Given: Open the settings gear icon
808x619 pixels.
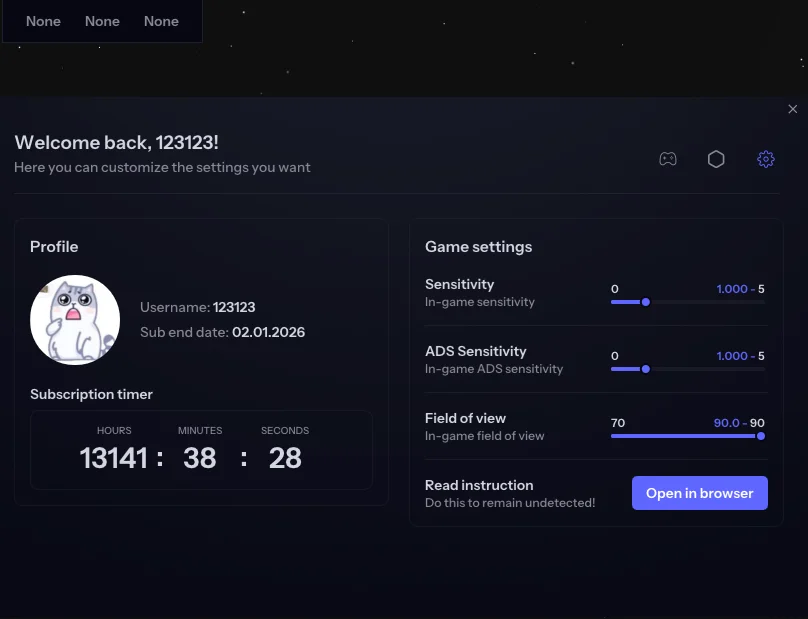Looking at the screenshot, I should coord(766,158).
